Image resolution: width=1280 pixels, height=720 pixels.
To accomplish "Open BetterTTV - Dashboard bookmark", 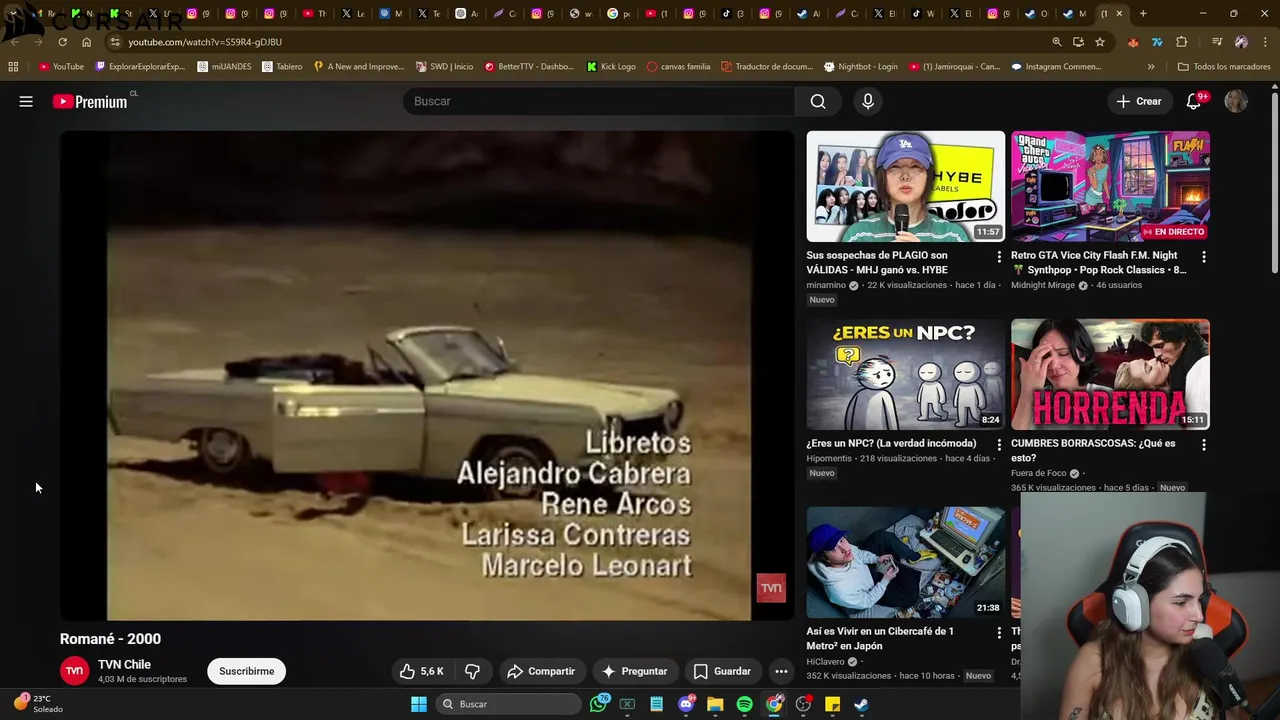I will [529, 67].
